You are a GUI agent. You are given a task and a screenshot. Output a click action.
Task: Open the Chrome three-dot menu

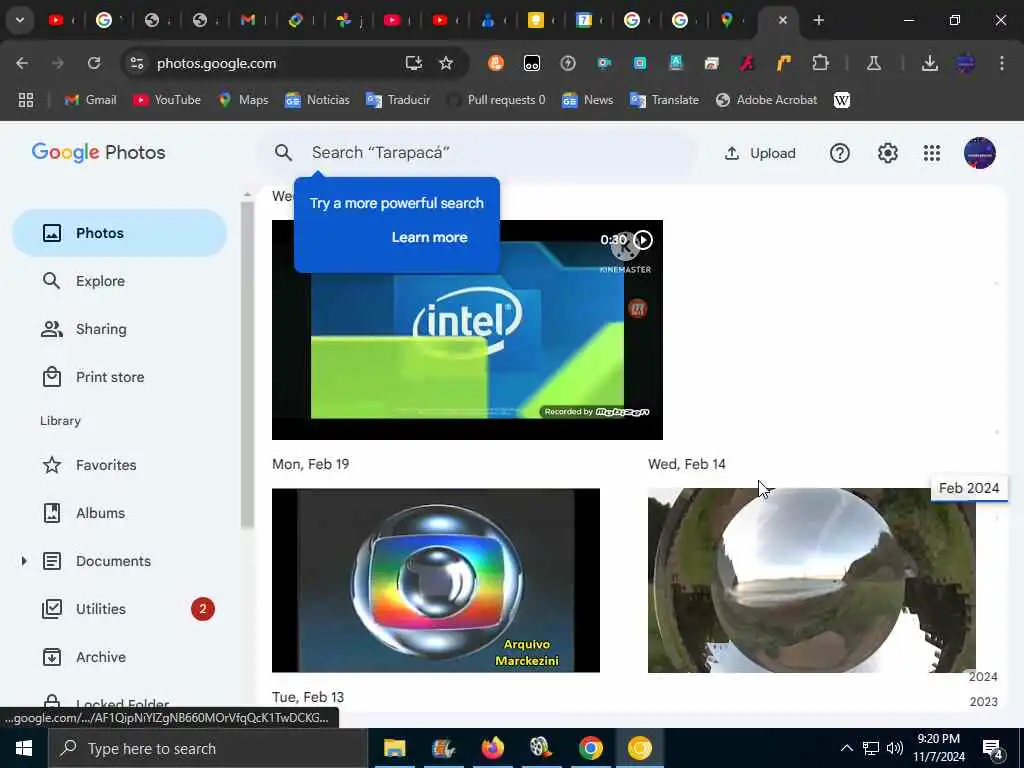(1001, 63)
